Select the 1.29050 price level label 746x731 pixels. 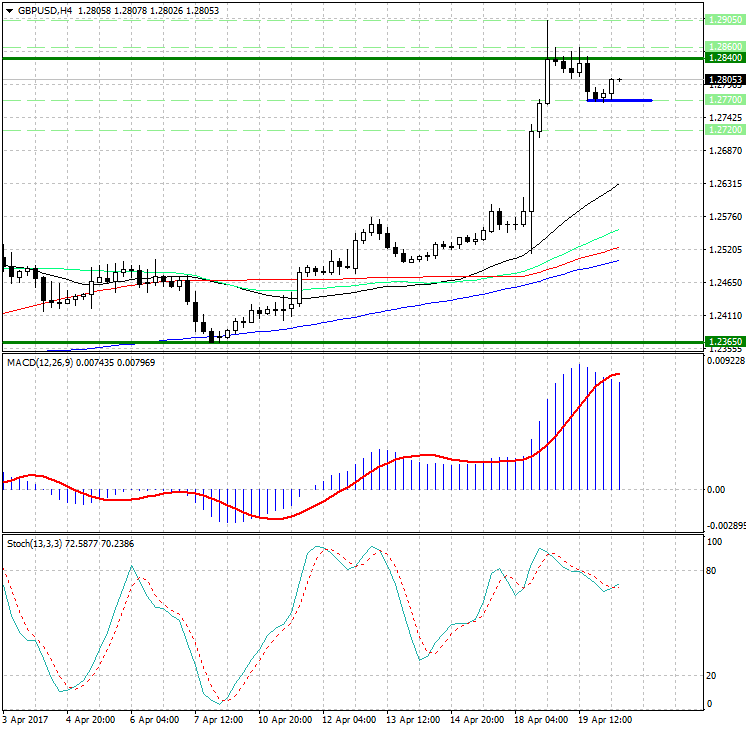723,20
